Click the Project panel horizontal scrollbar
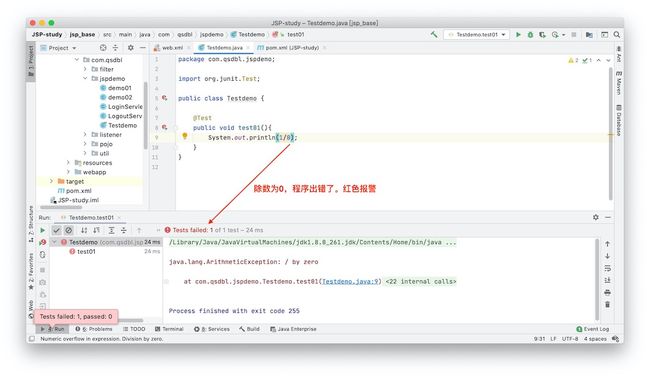650x378 pixels. click(x=61, y=207)
